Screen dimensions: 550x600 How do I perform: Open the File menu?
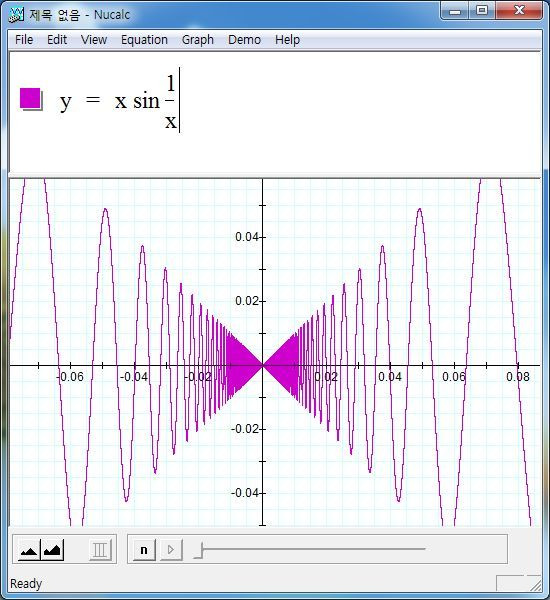(x=24, y=39)
